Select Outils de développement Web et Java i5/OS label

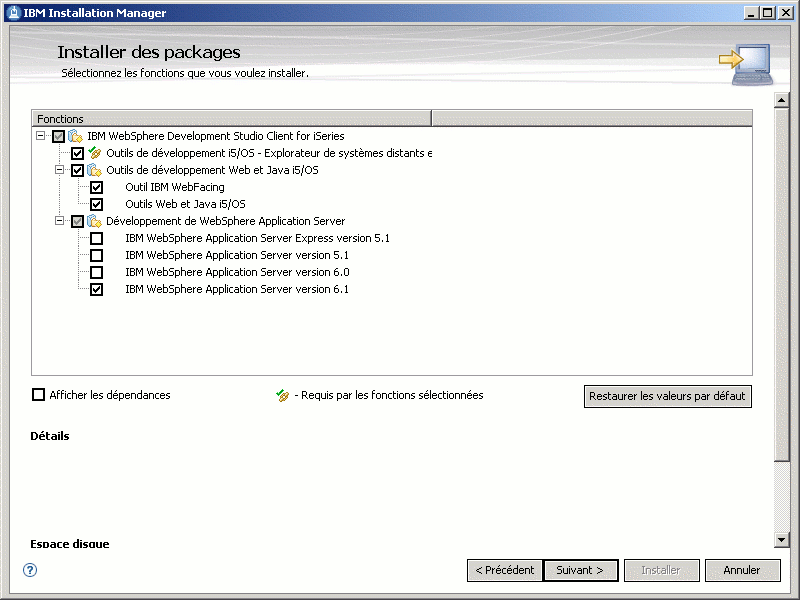point(212,170)
